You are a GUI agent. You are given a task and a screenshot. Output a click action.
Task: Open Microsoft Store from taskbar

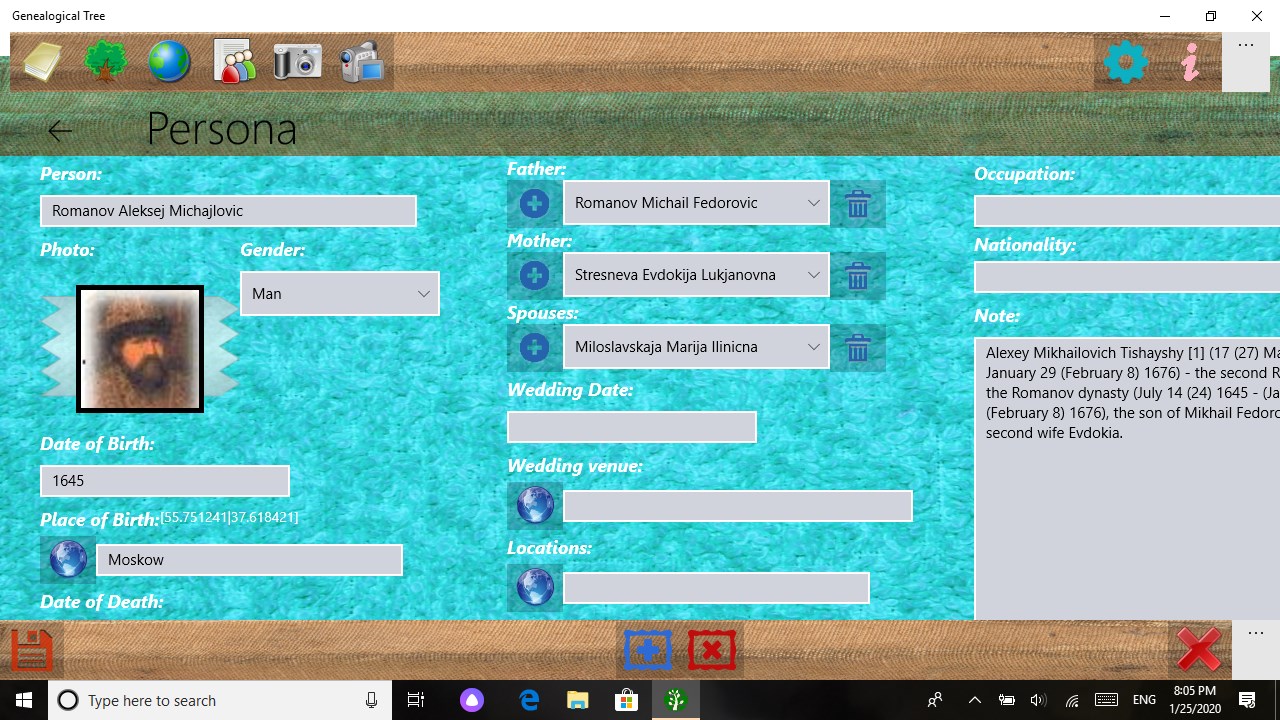point(626,700)
